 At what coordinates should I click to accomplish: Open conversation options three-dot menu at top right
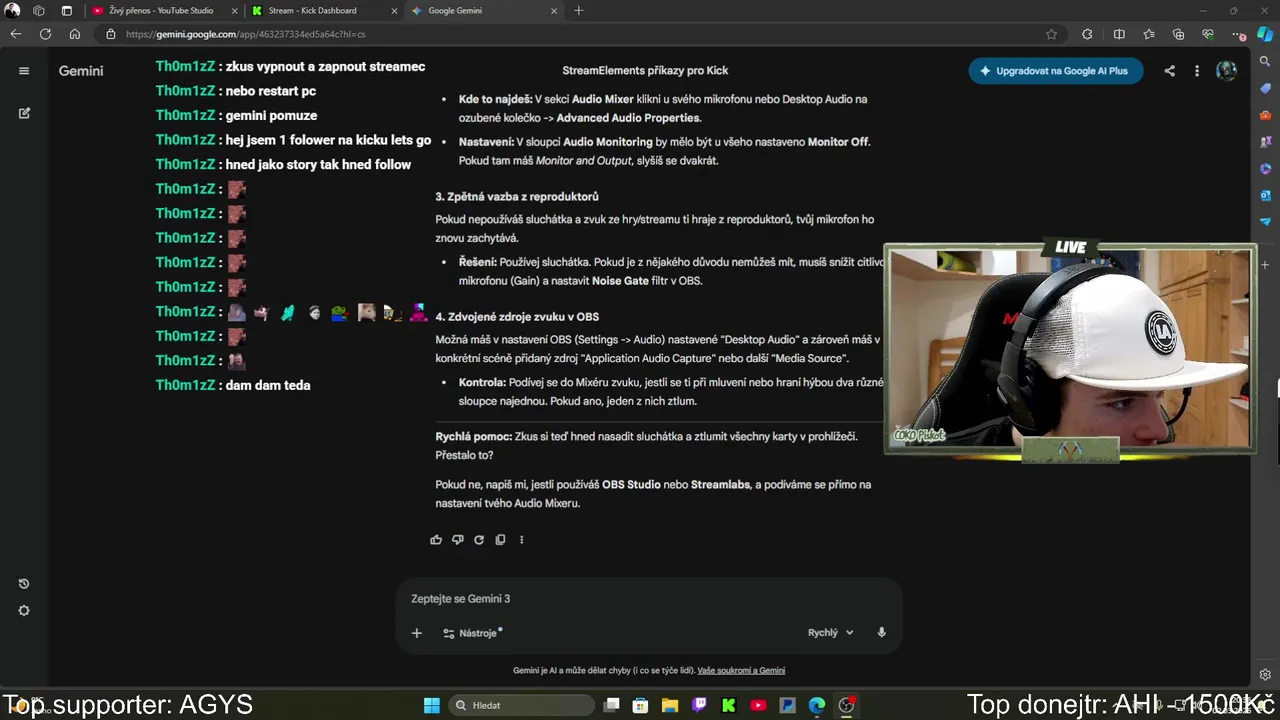[1196, 71]
